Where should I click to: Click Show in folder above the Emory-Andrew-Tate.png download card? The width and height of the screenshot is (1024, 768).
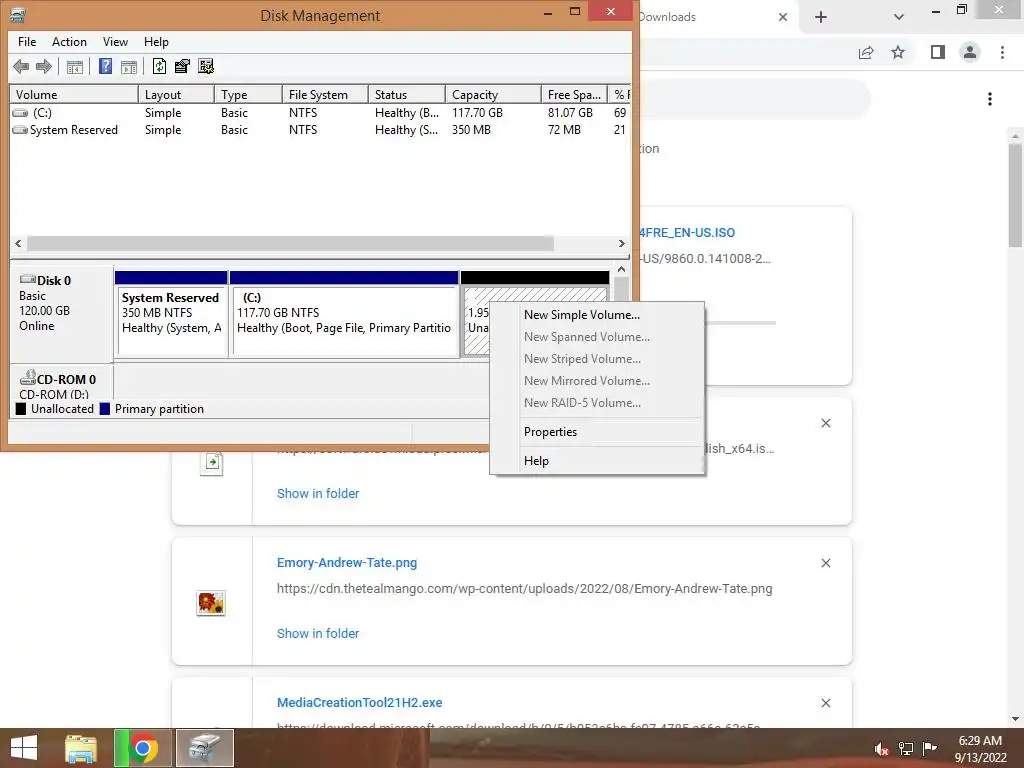coord(318,494)
